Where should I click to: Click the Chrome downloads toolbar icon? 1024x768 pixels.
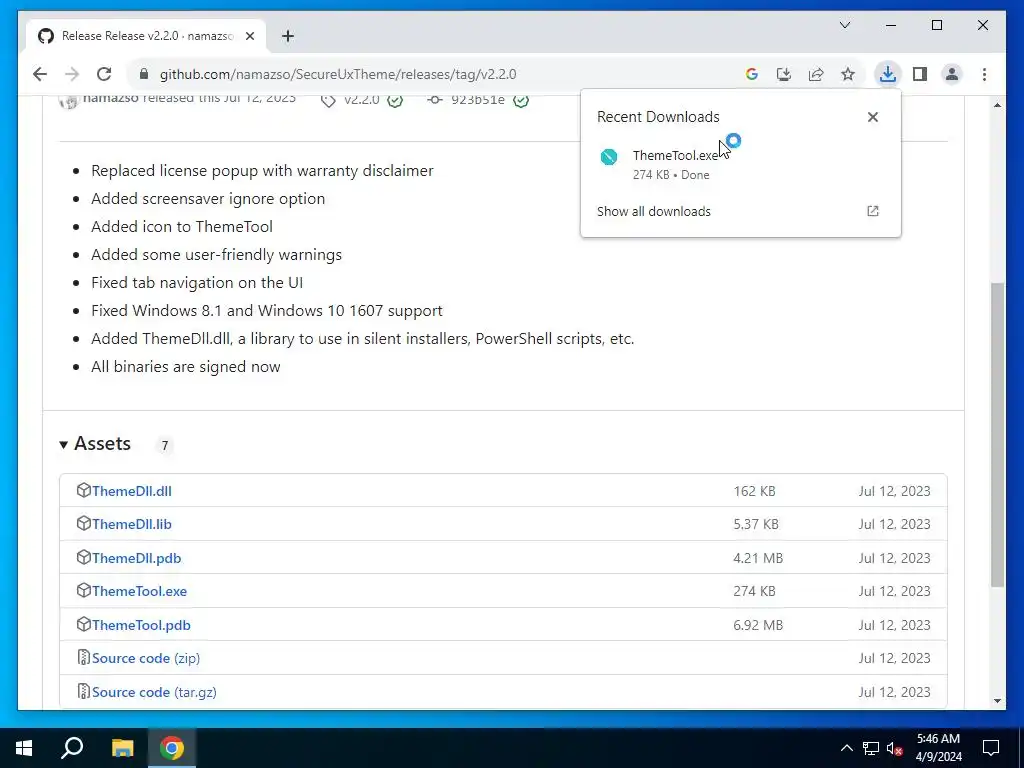point(888,74)
